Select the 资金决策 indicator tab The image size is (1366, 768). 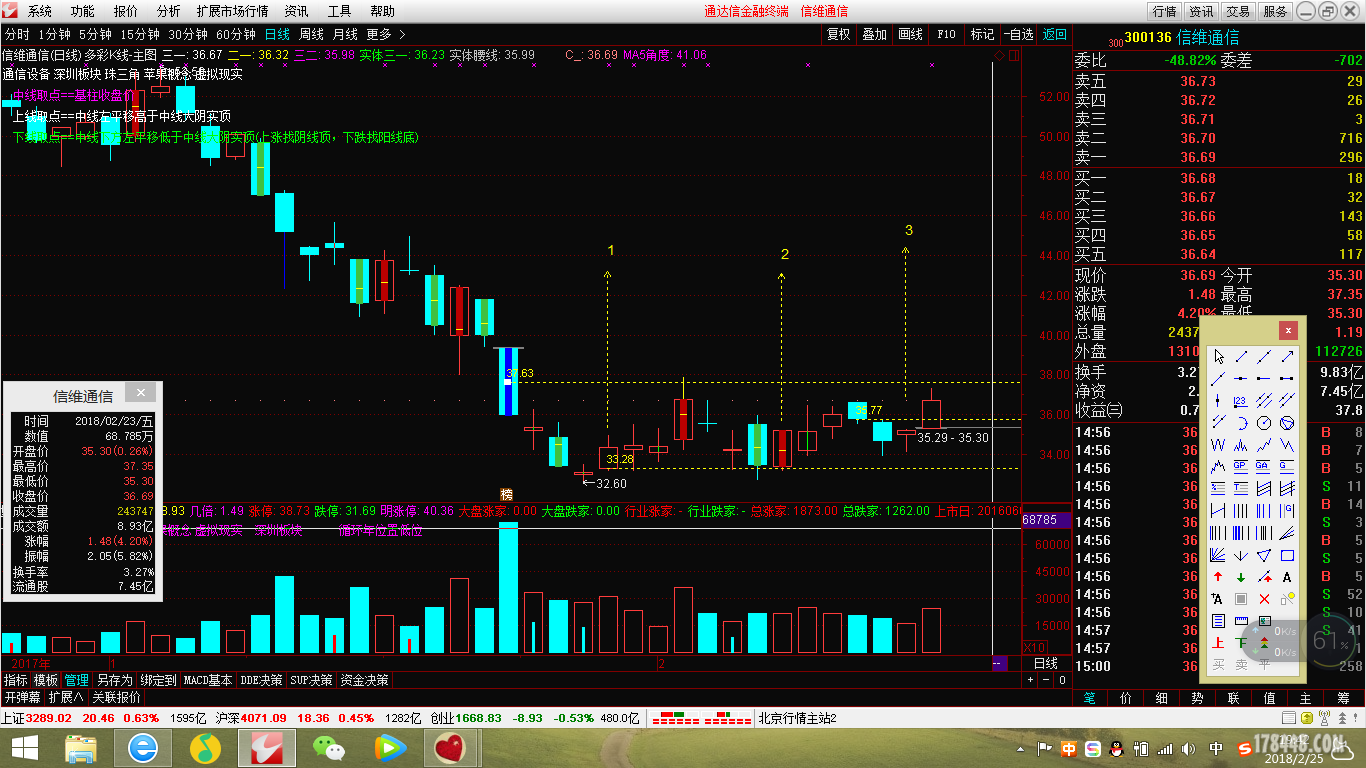364,680
